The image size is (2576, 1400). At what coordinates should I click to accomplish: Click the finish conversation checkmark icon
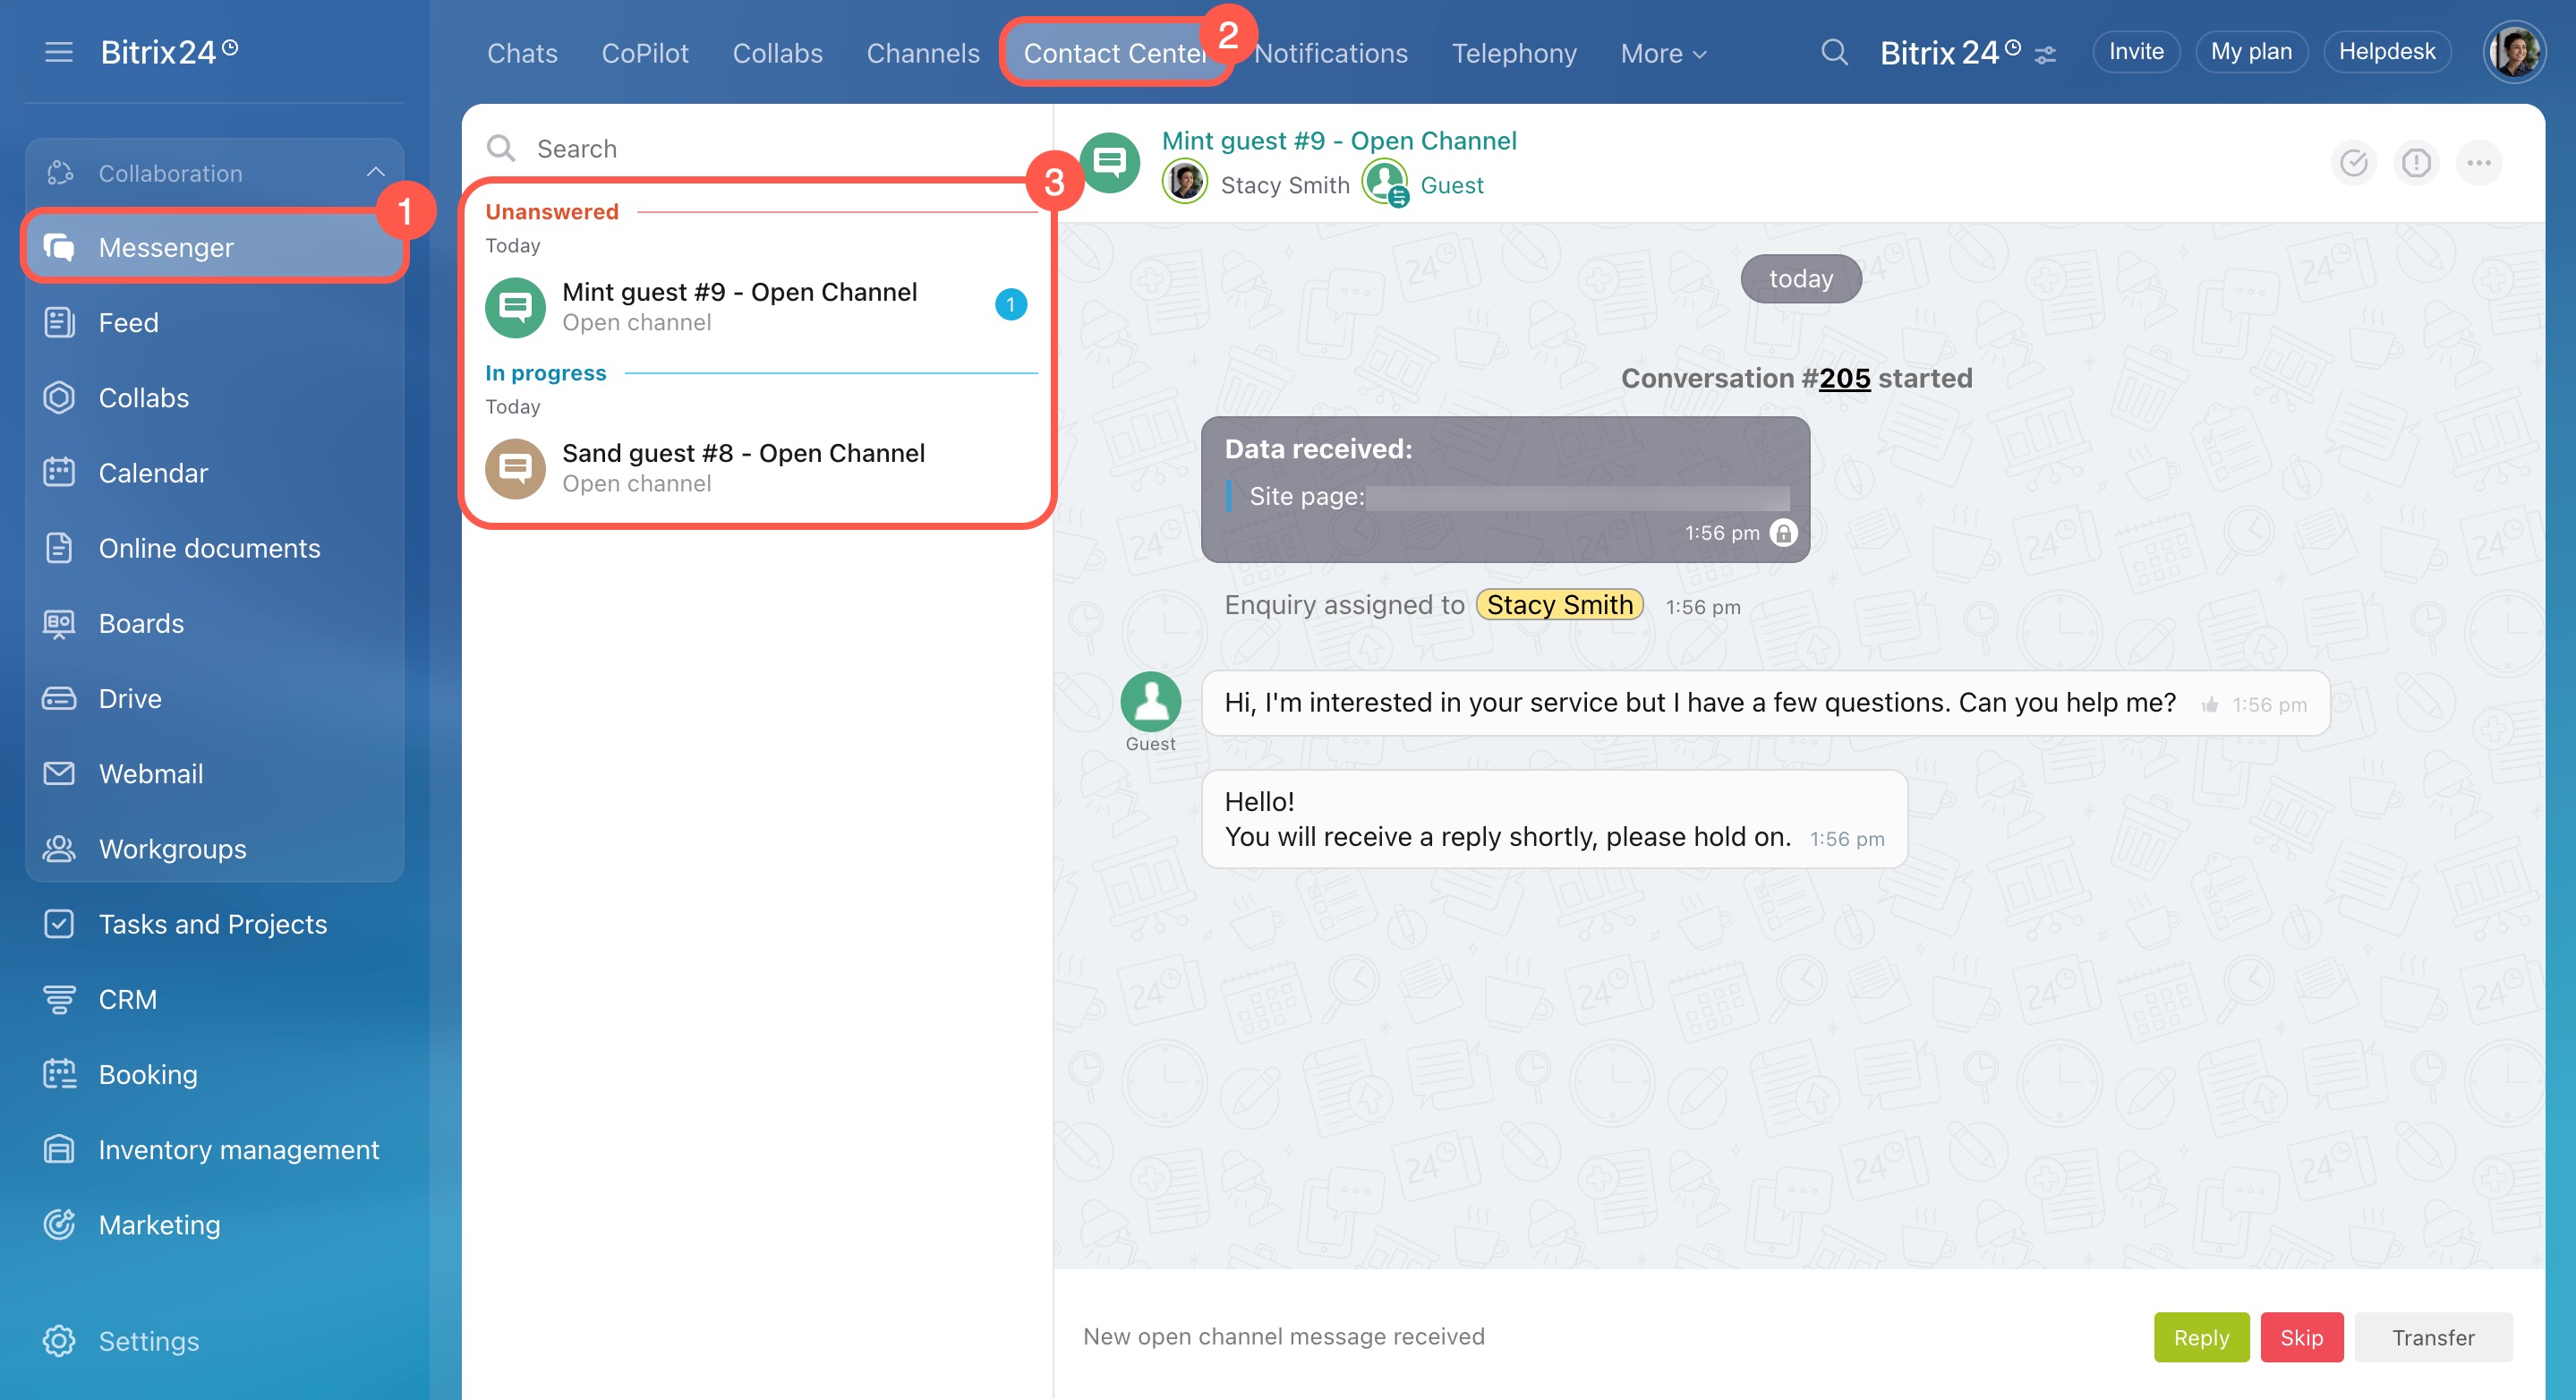(2353, 163)
